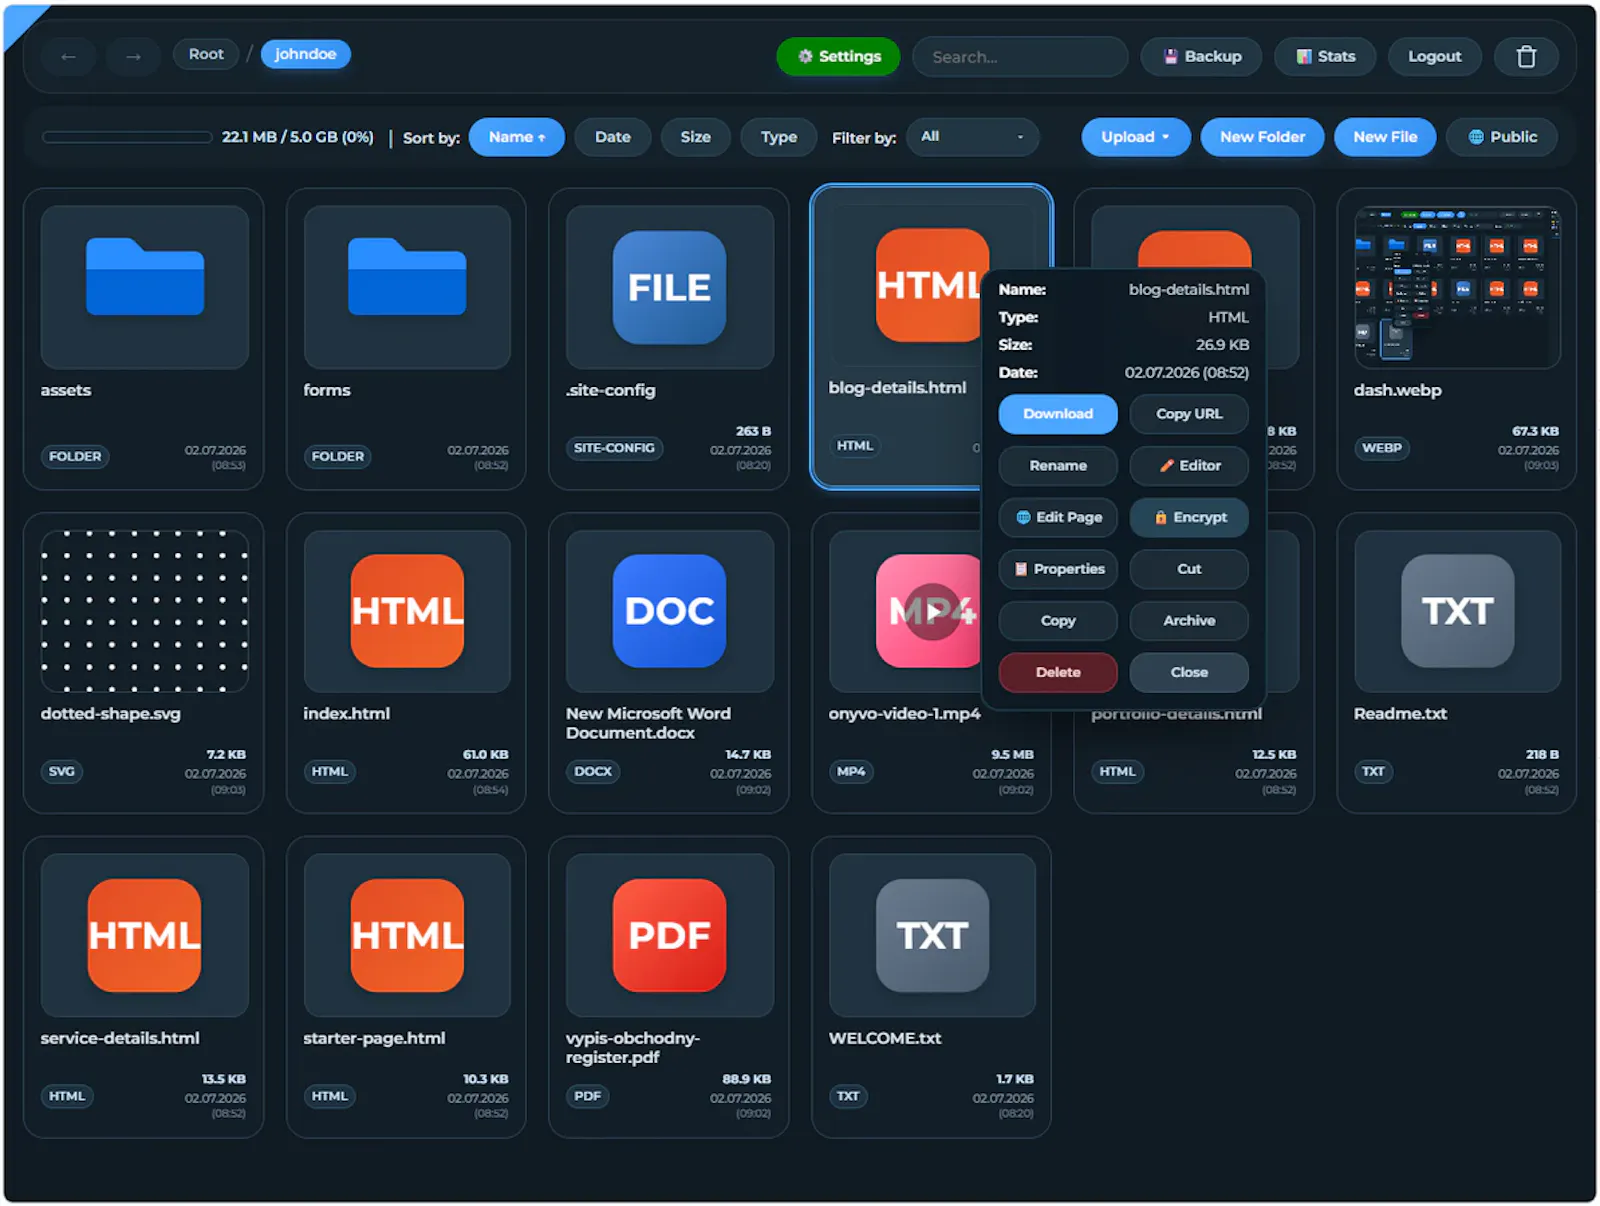
Task: Create a New File
Action: [x=1385, y=137]
